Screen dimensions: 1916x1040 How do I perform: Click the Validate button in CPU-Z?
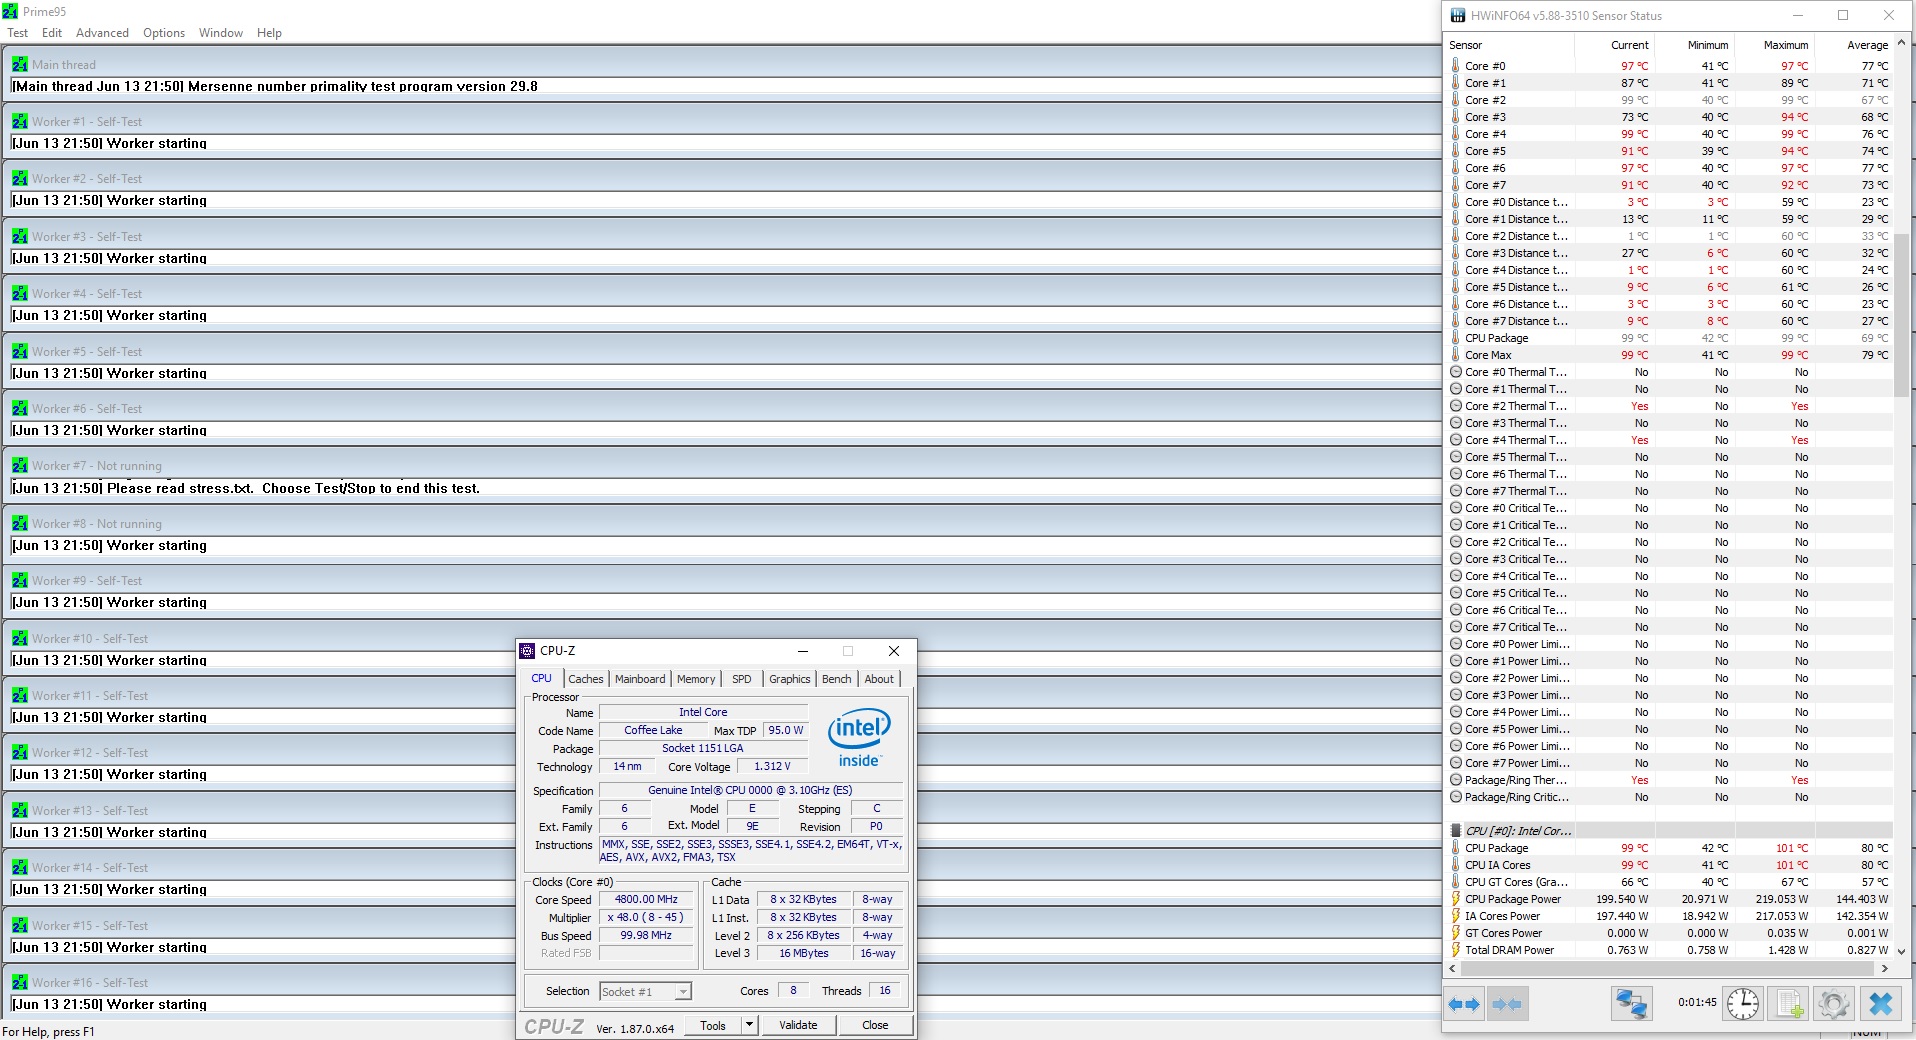pyautogui.click(x=798, y=1025)
